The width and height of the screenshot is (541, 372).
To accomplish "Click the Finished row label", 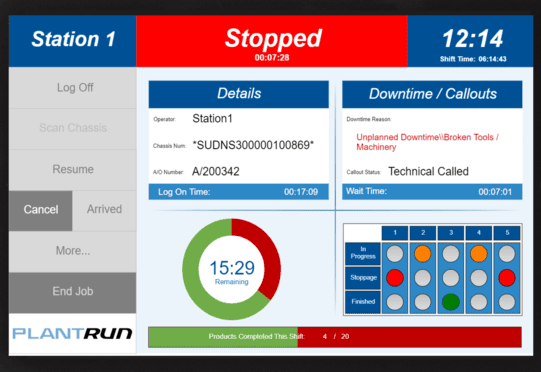I will pos(363,302).
